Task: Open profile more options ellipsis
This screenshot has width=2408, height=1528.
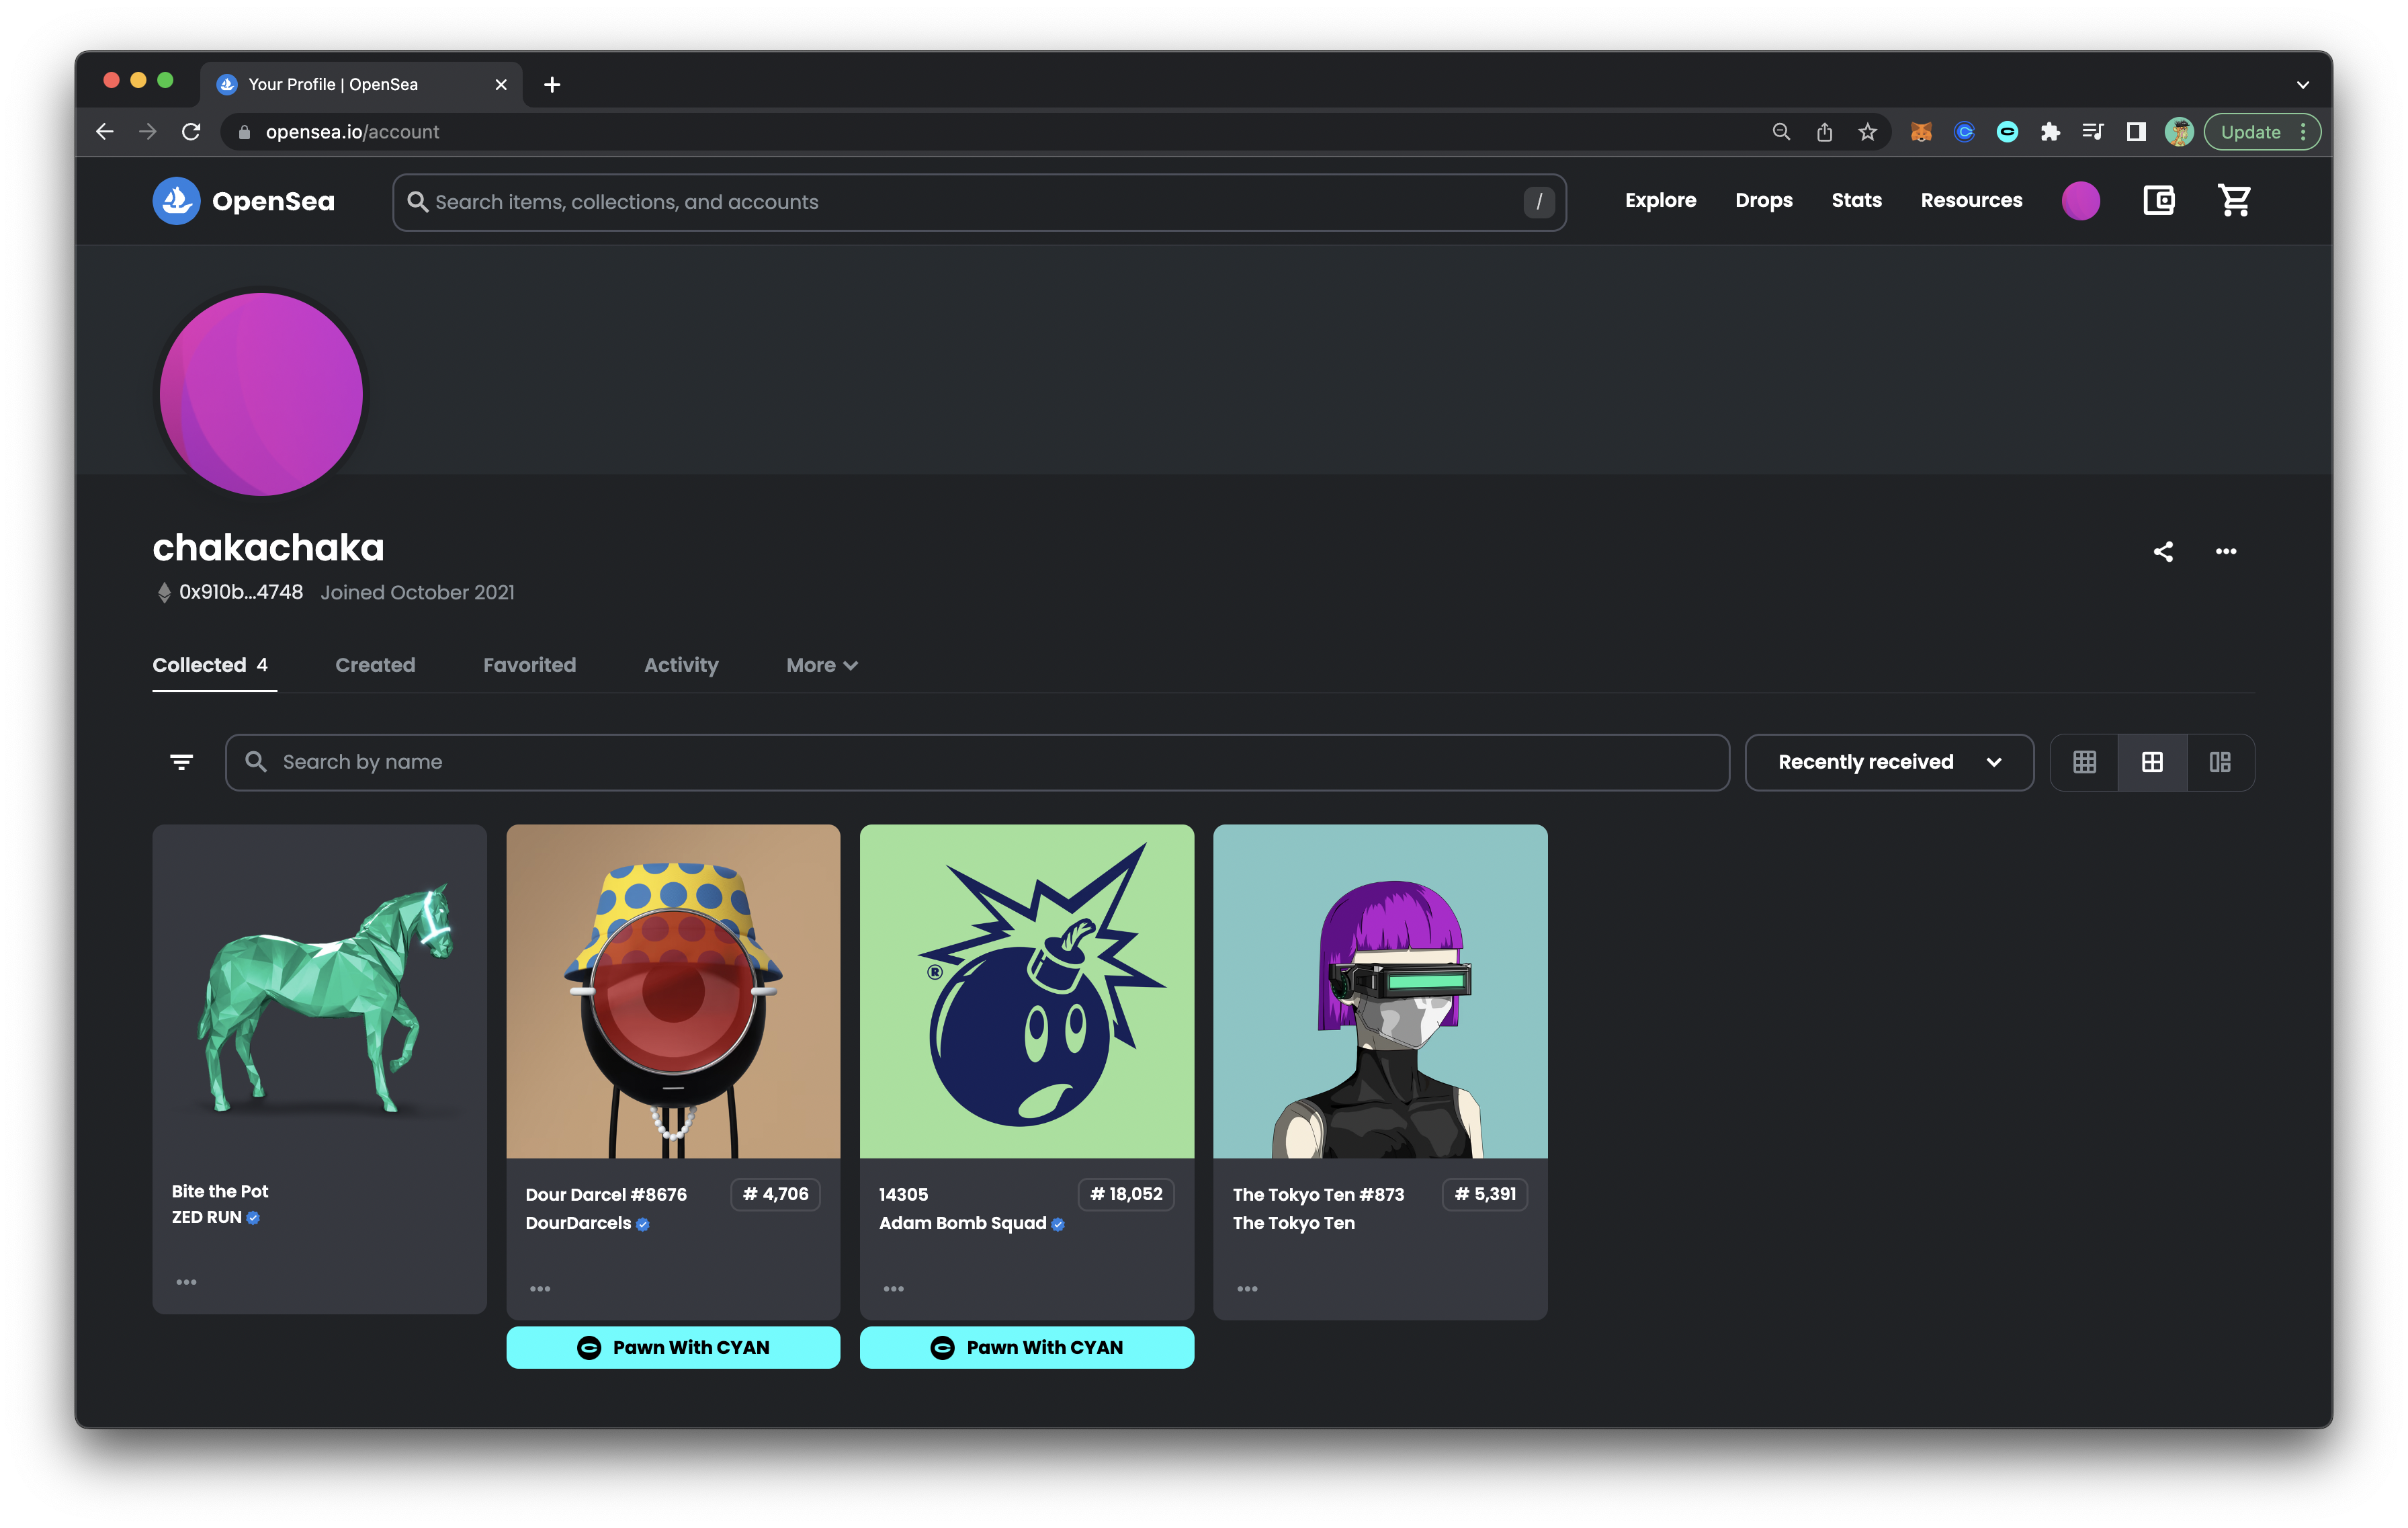Action: click(2225, 552)
